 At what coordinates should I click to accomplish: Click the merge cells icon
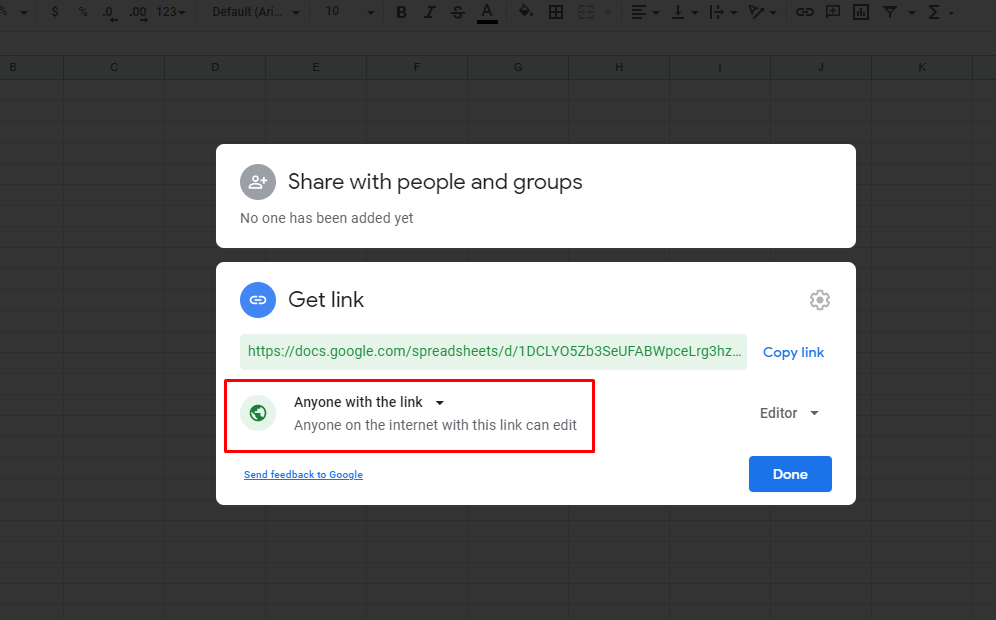click(586, 12)
